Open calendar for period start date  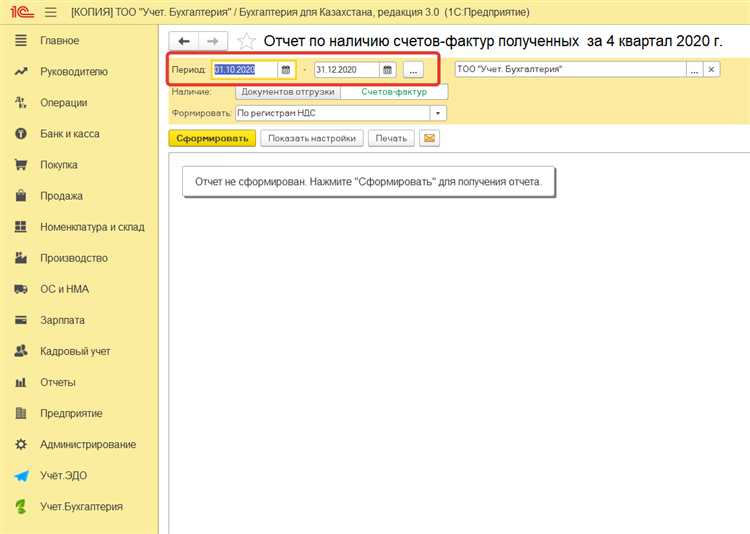click(x=286, y=70)
